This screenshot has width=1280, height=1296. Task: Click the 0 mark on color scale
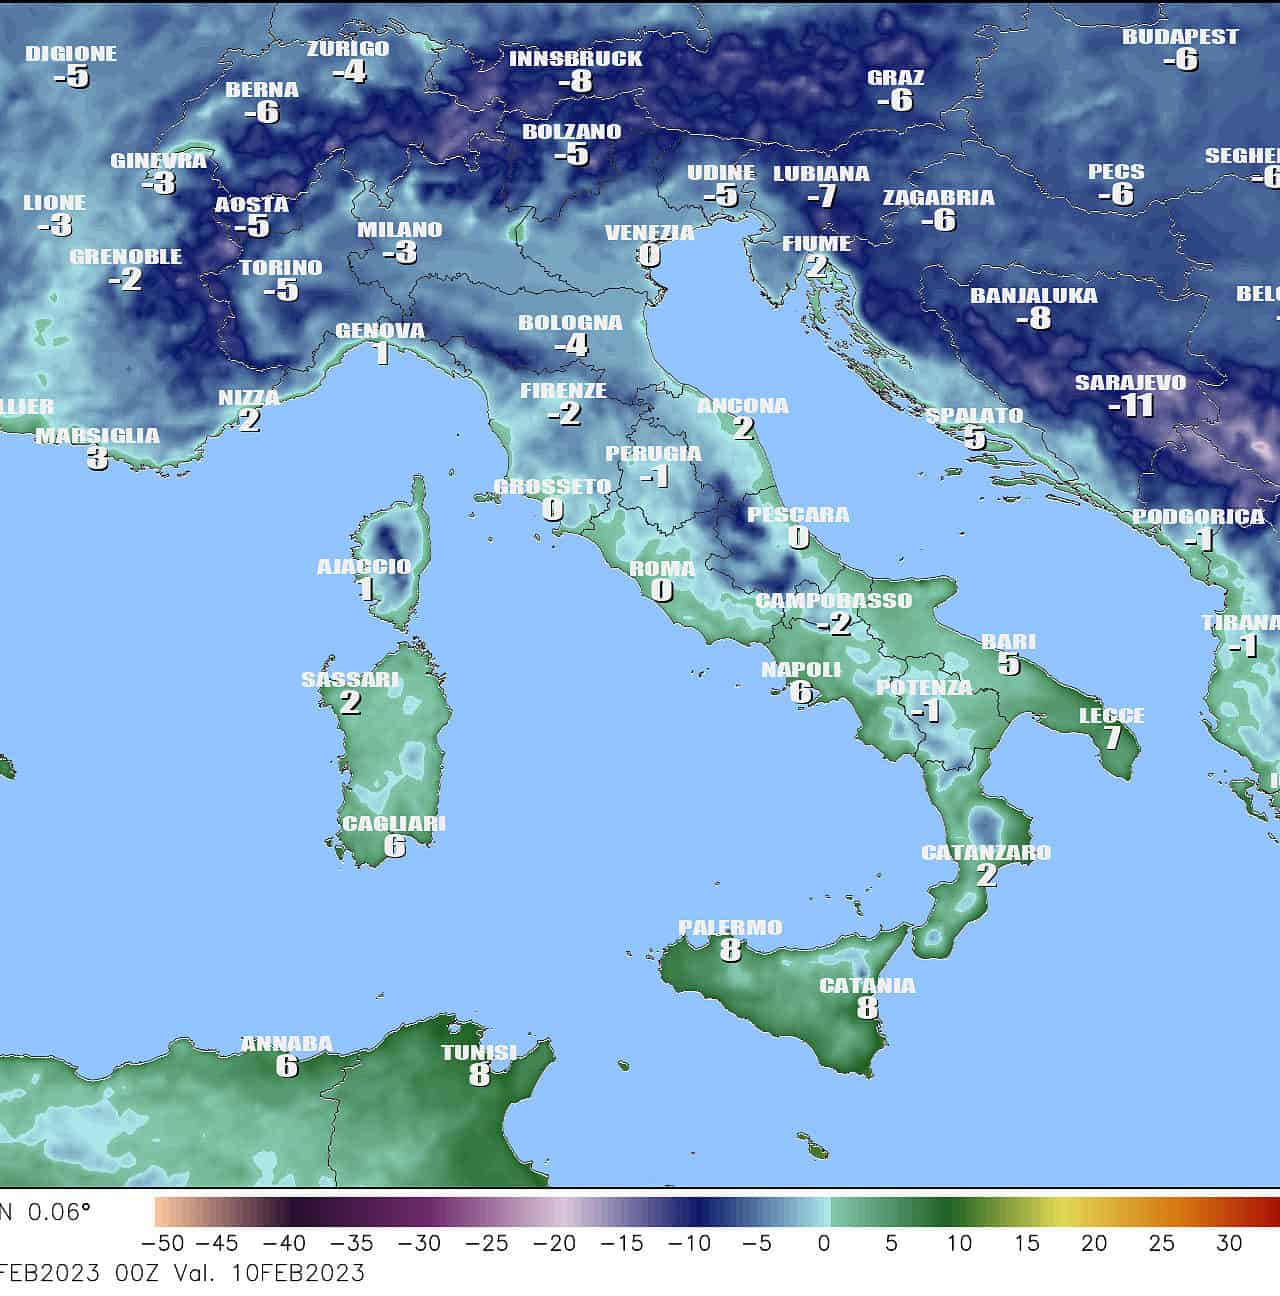823,1243
